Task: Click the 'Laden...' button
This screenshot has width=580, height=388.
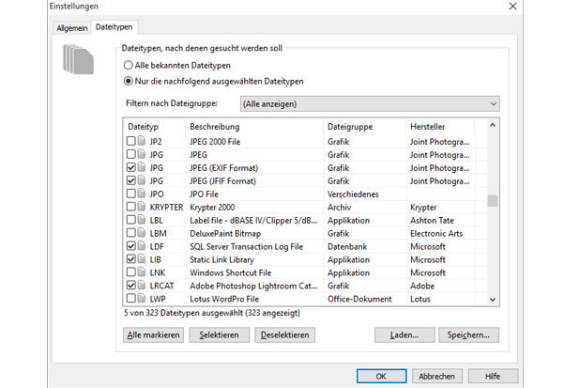Action: pyautogui.click(x=404, y=335)
